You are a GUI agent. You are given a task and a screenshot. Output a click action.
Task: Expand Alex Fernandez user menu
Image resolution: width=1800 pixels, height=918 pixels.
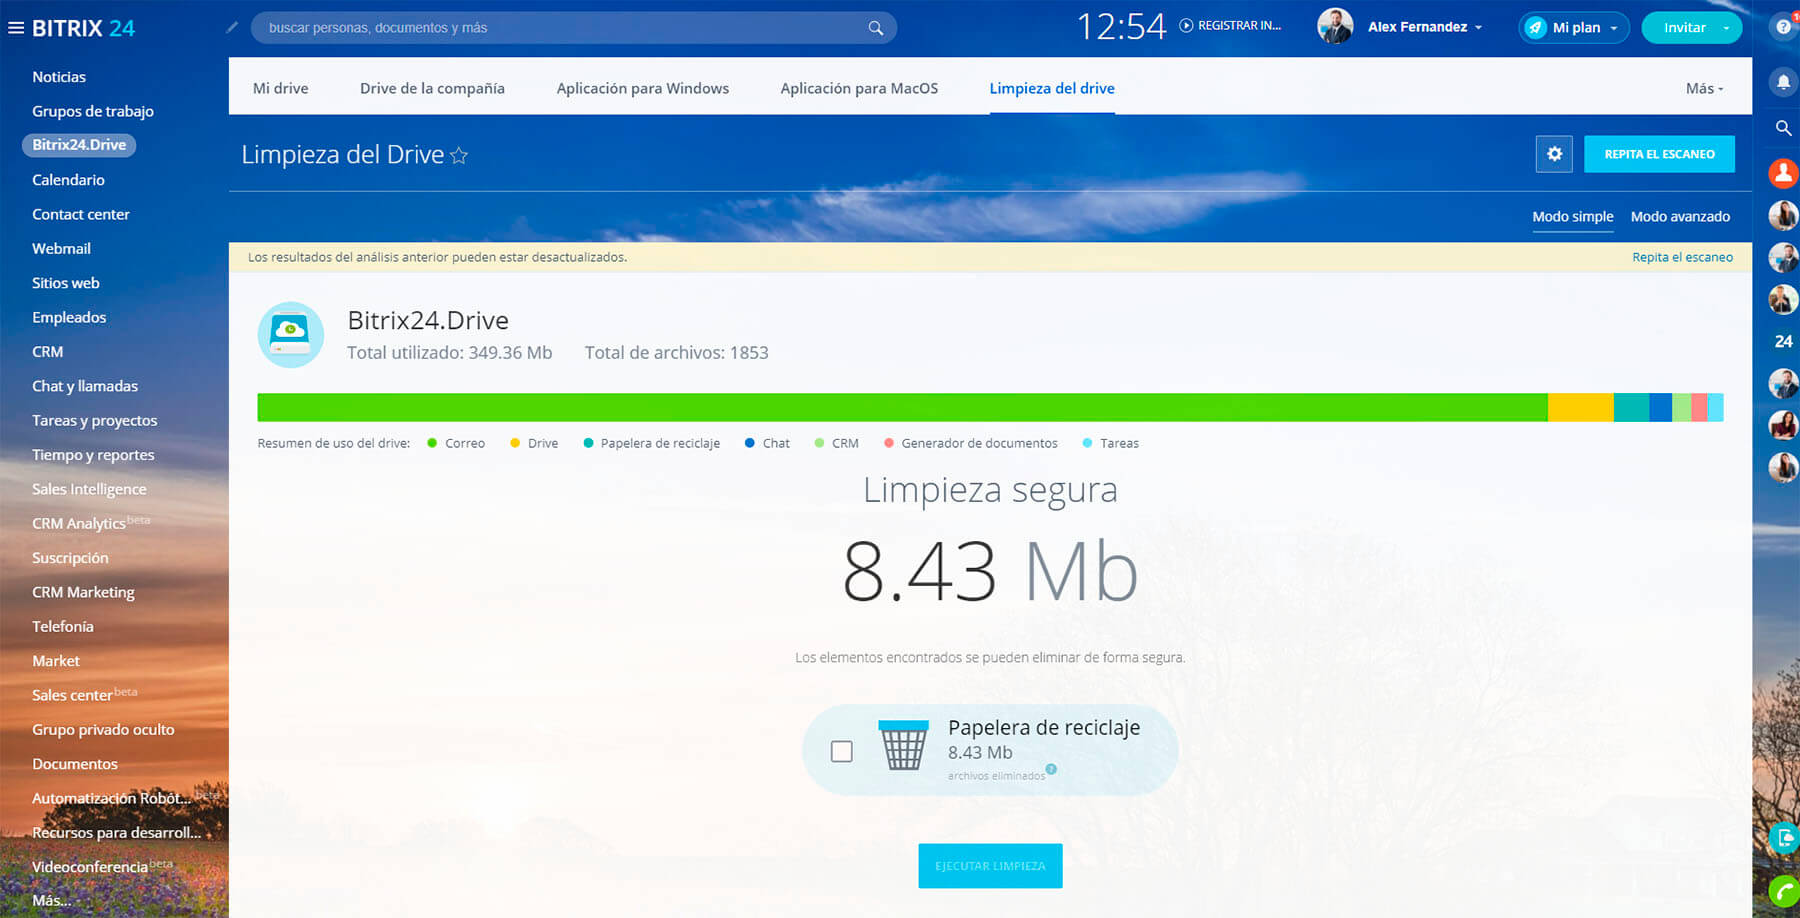click(1424, 27)
